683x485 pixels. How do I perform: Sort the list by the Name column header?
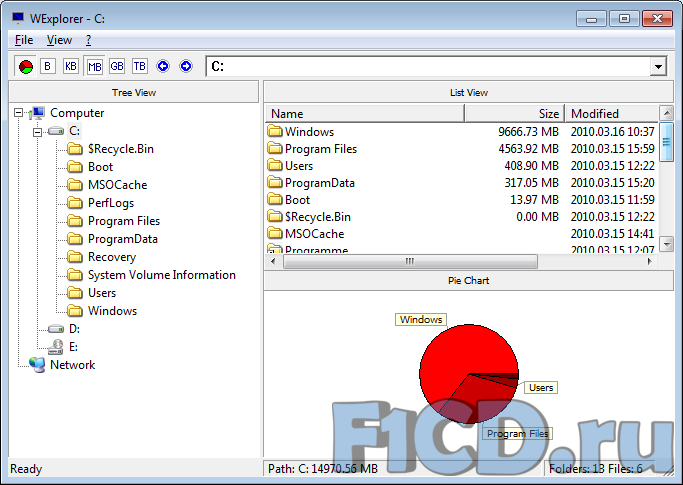[365, 114]
